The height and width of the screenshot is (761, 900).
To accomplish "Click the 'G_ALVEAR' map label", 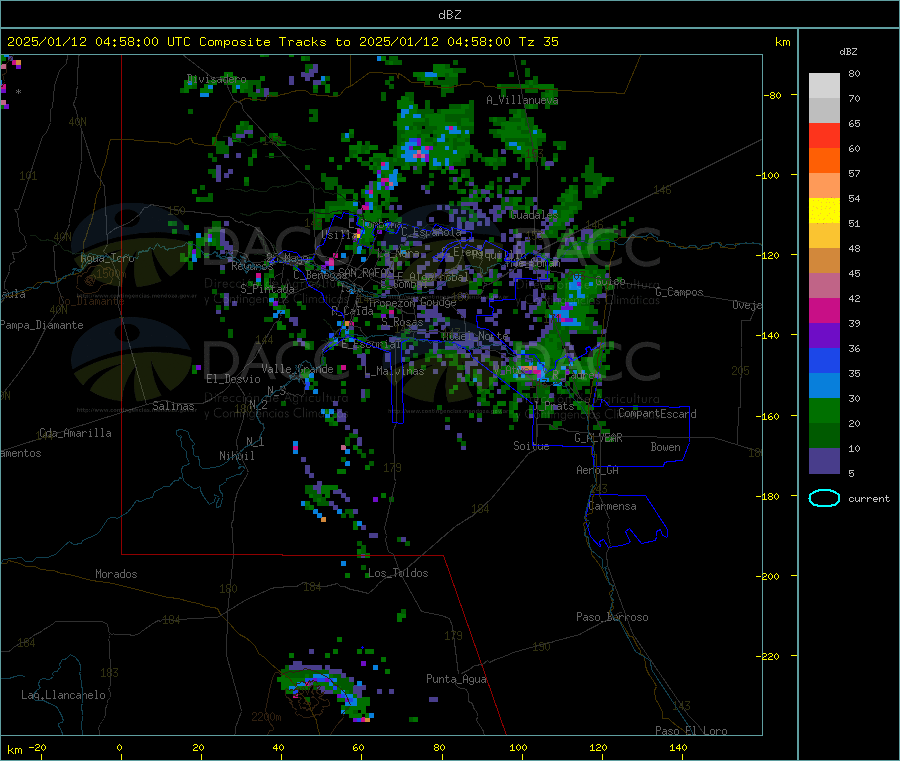I will pyautogui.click(x=598, y=438).
